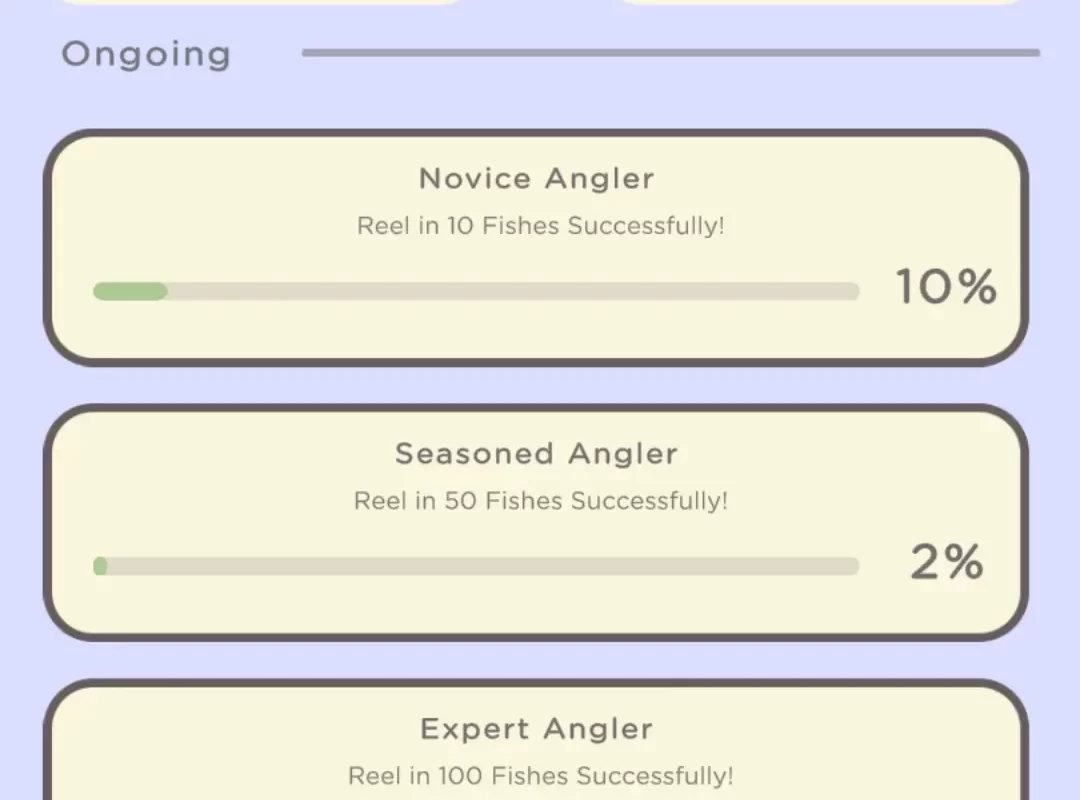Click the unfilled track of Seasoned Angler progress bar
The width and height of the screenshot is (1080, 800).
(x=480, y=566)
